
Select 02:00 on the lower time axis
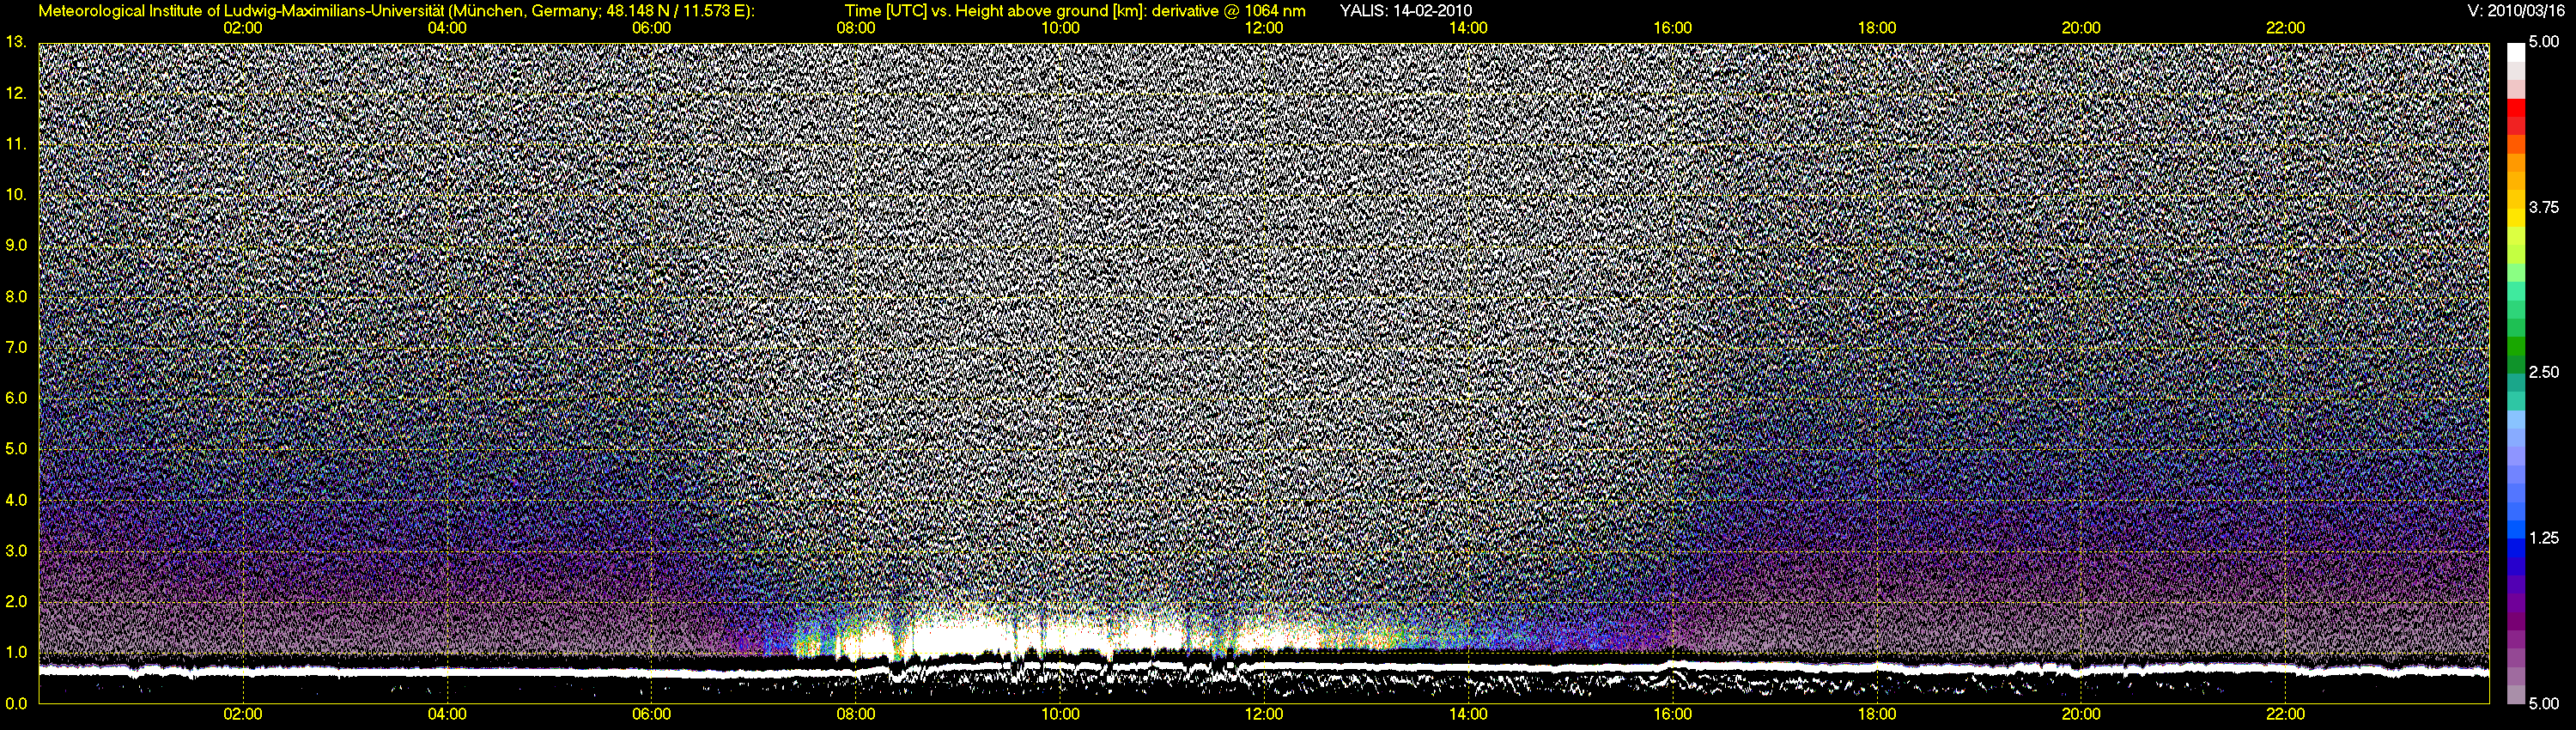243,715
